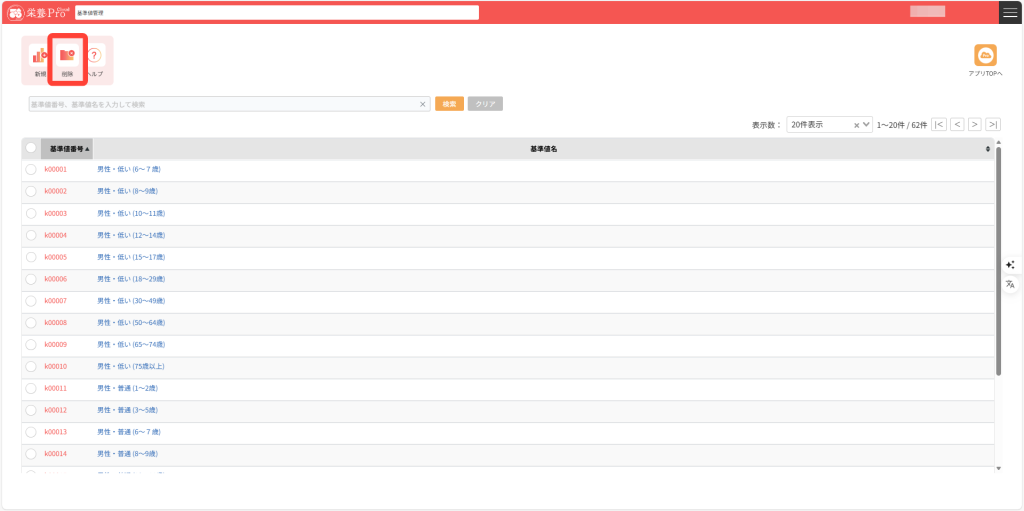Open the ヘルプ help icon
This screenshot has width=1024, height=511.
95,58
